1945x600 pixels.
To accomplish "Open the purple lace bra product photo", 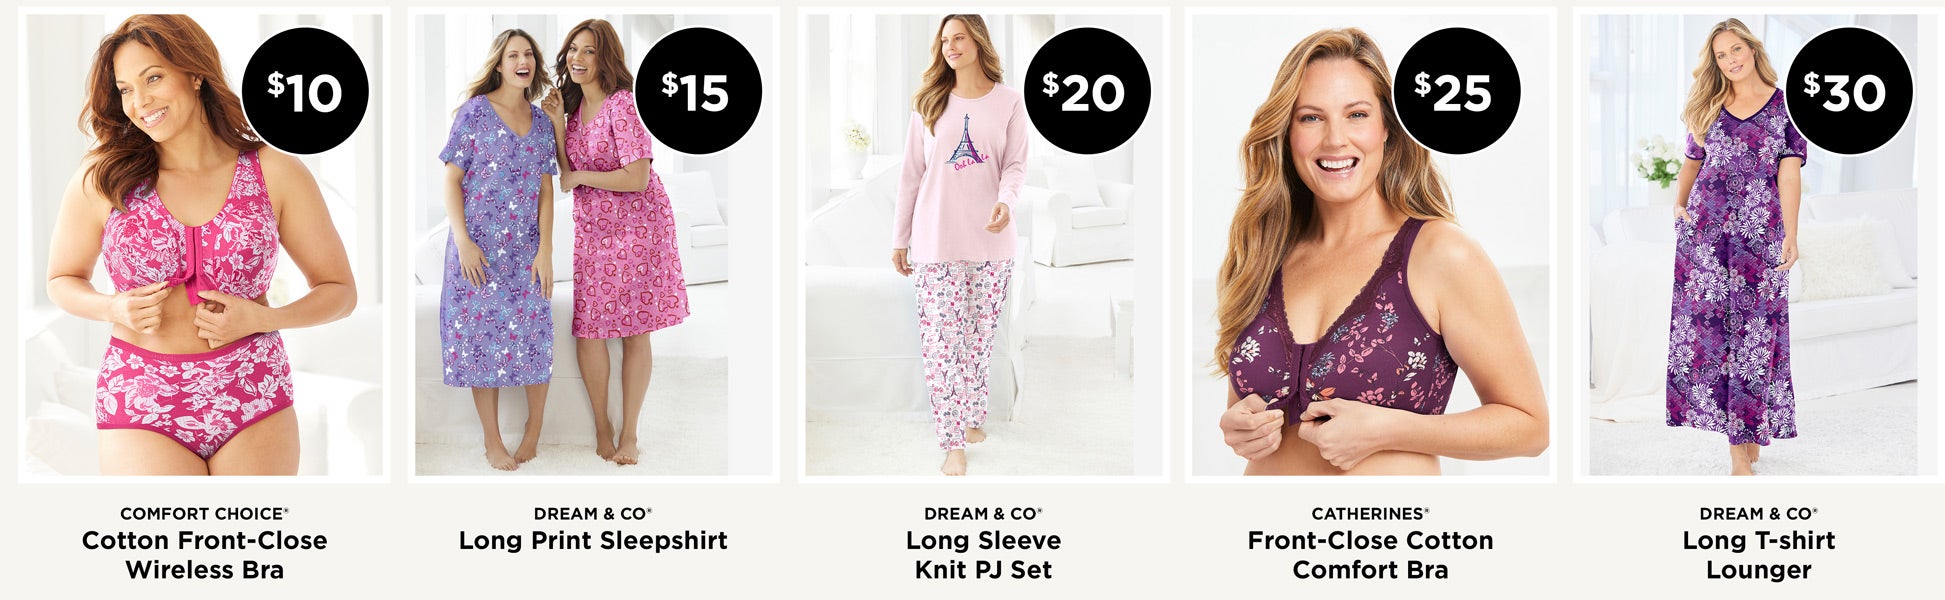I will click(1371, 245).
